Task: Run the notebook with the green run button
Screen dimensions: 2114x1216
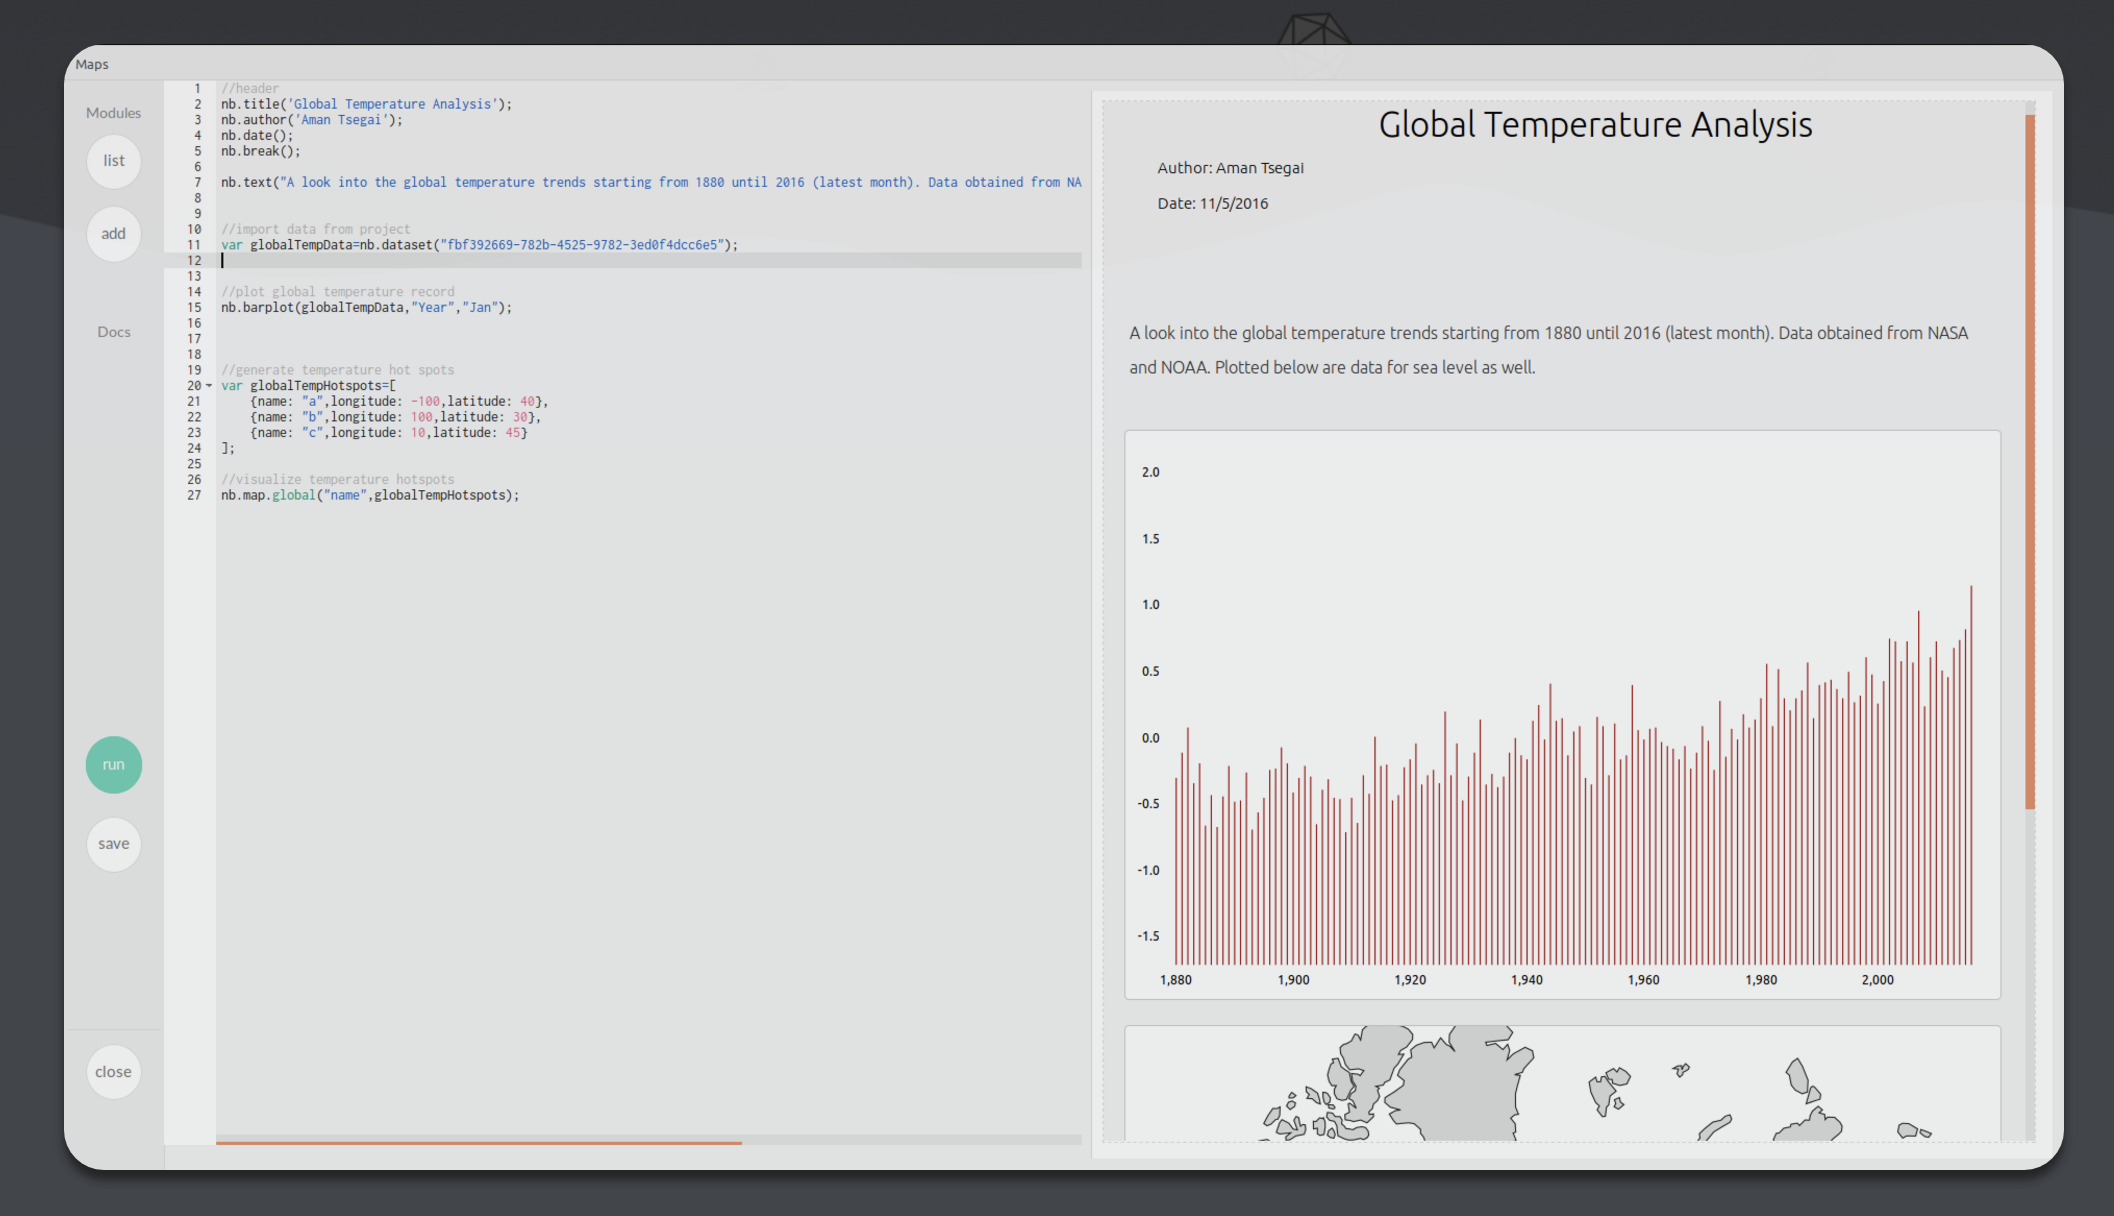Action: [114, 765]
